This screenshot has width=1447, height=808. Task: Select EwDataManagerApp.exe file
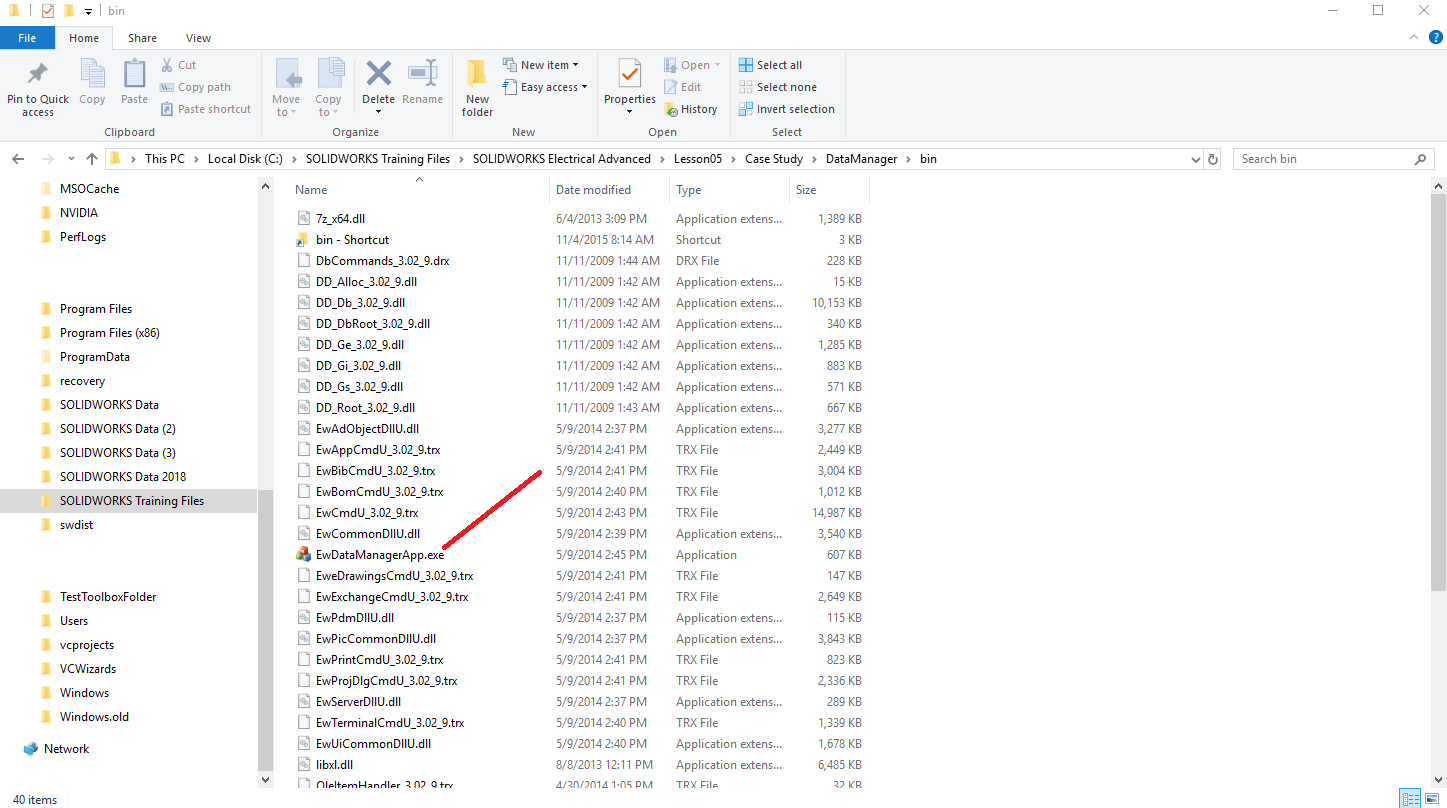(x=380, y=555)
